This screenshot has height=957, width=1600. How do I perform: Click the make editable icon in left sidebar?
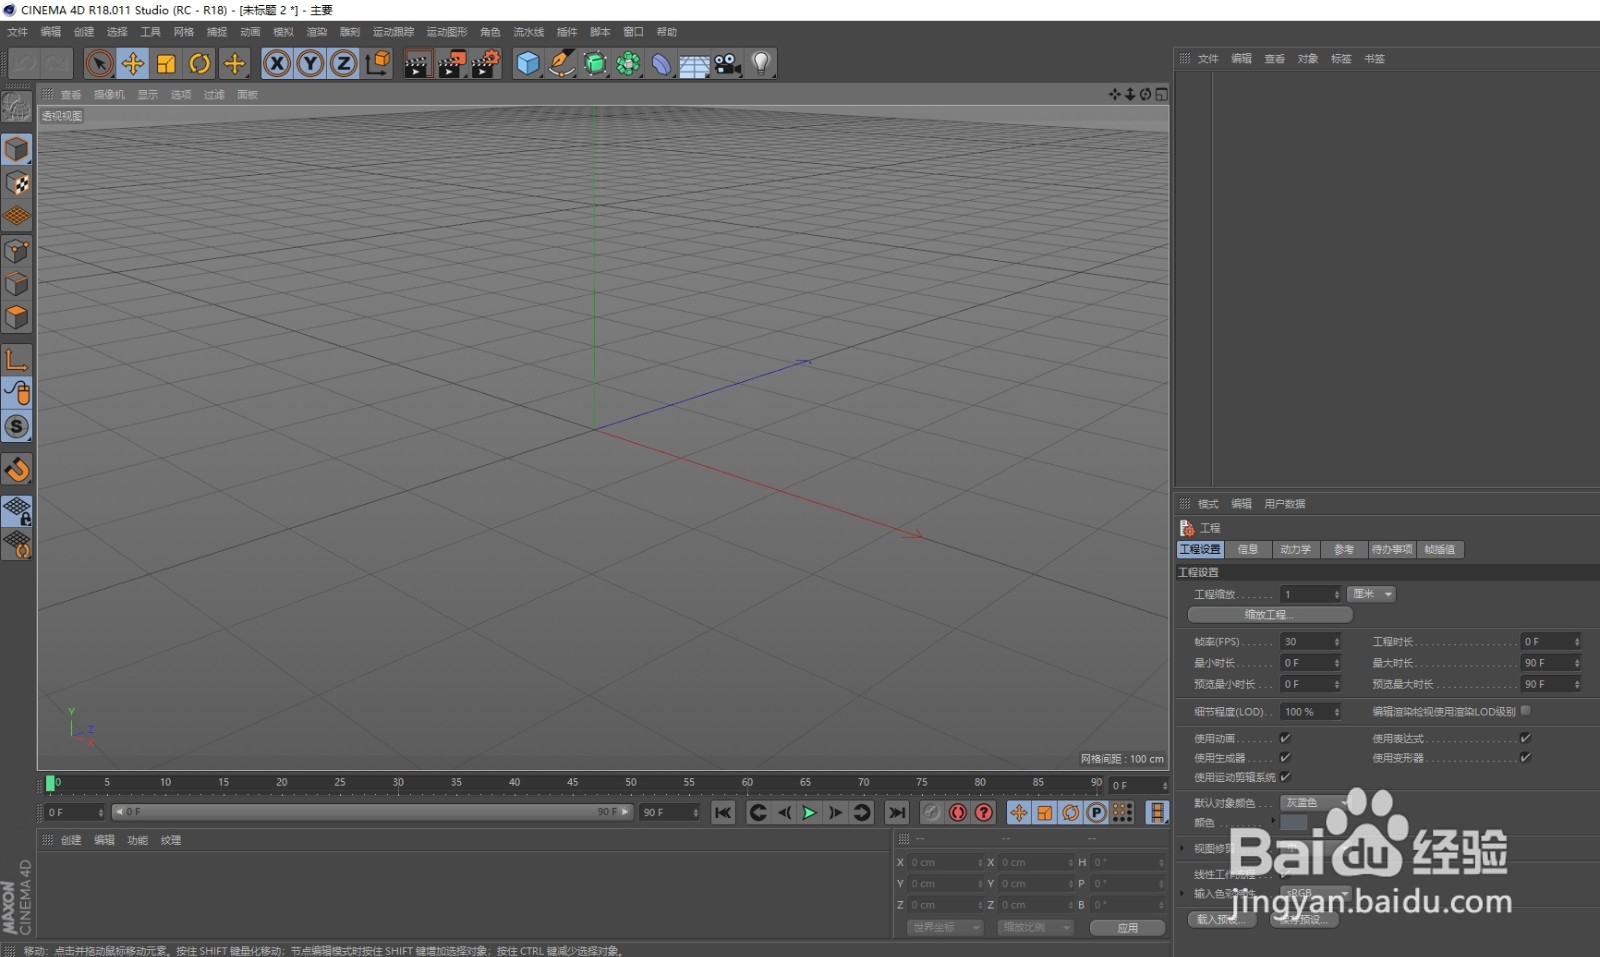(16, 107)
